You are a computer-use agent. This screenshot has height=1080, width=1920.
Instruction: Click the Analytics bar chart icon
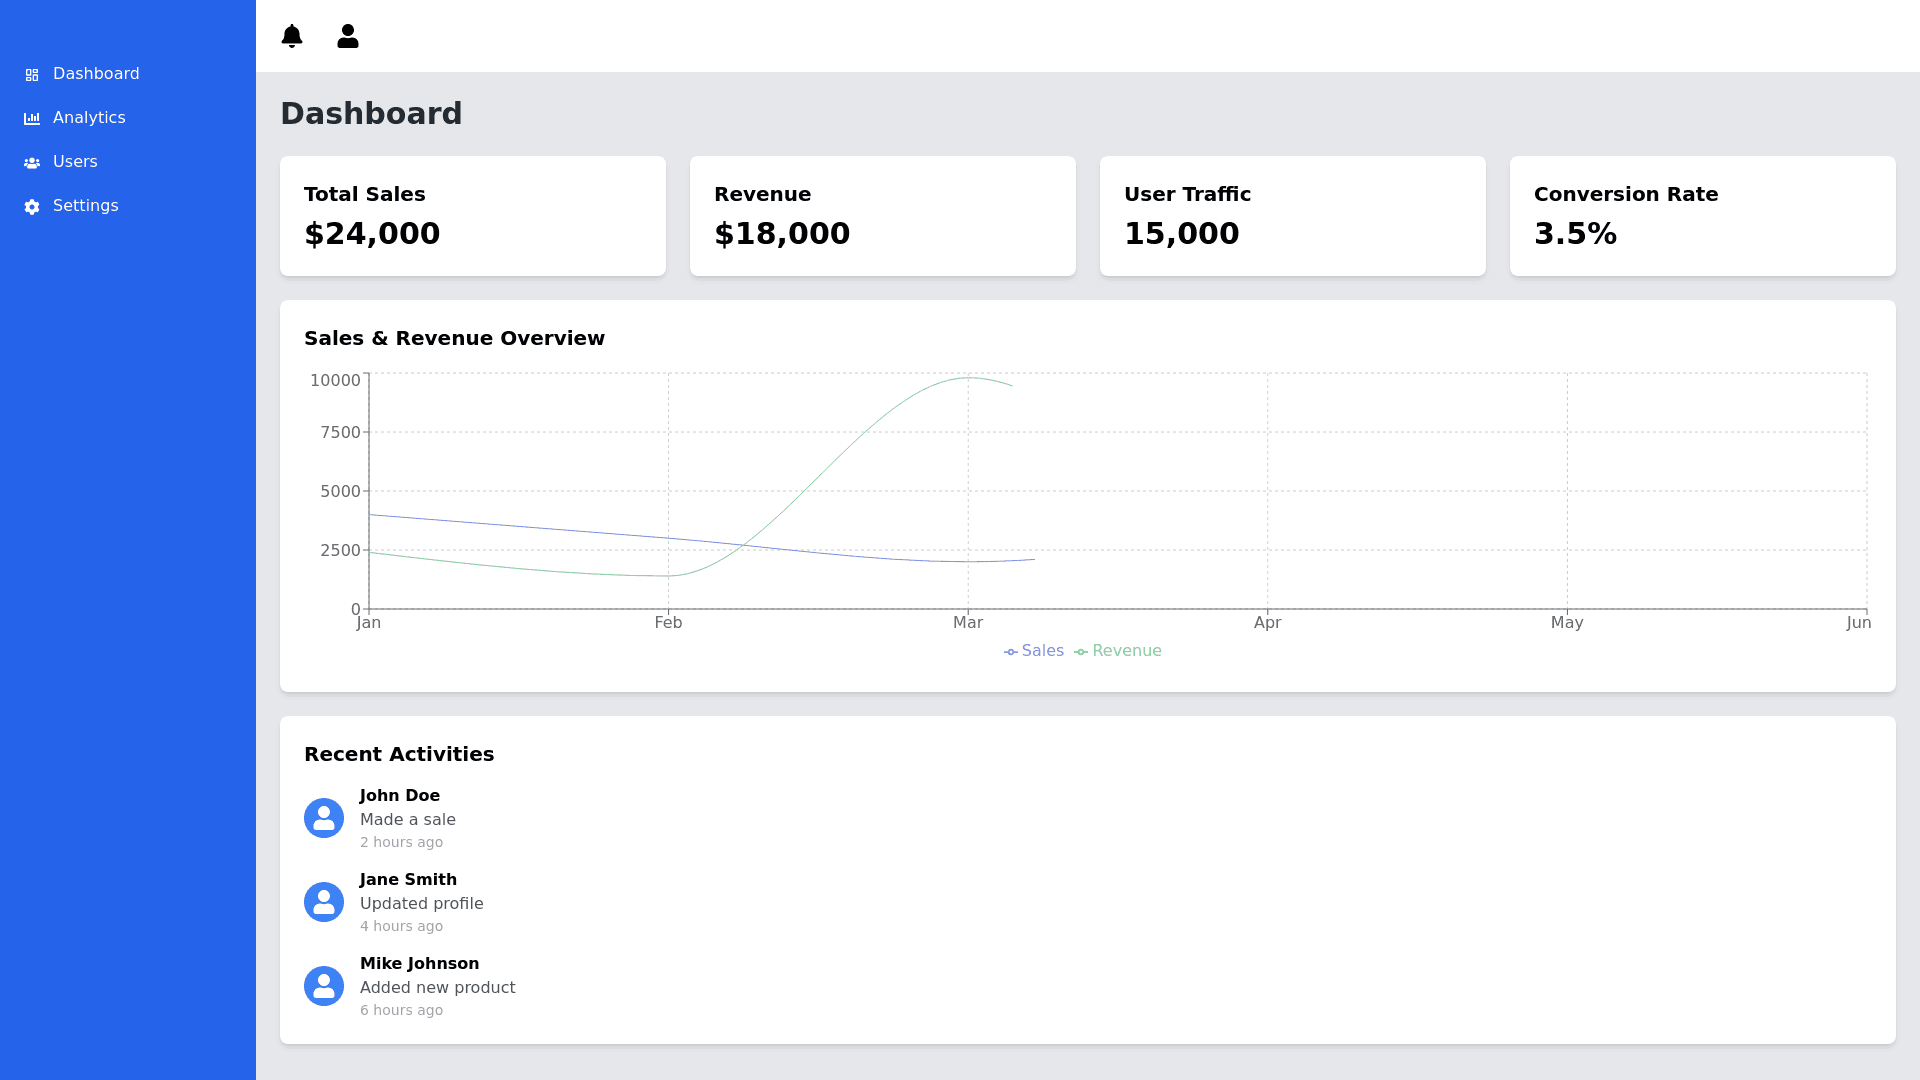pyautogui.click(x=32, y=119)
